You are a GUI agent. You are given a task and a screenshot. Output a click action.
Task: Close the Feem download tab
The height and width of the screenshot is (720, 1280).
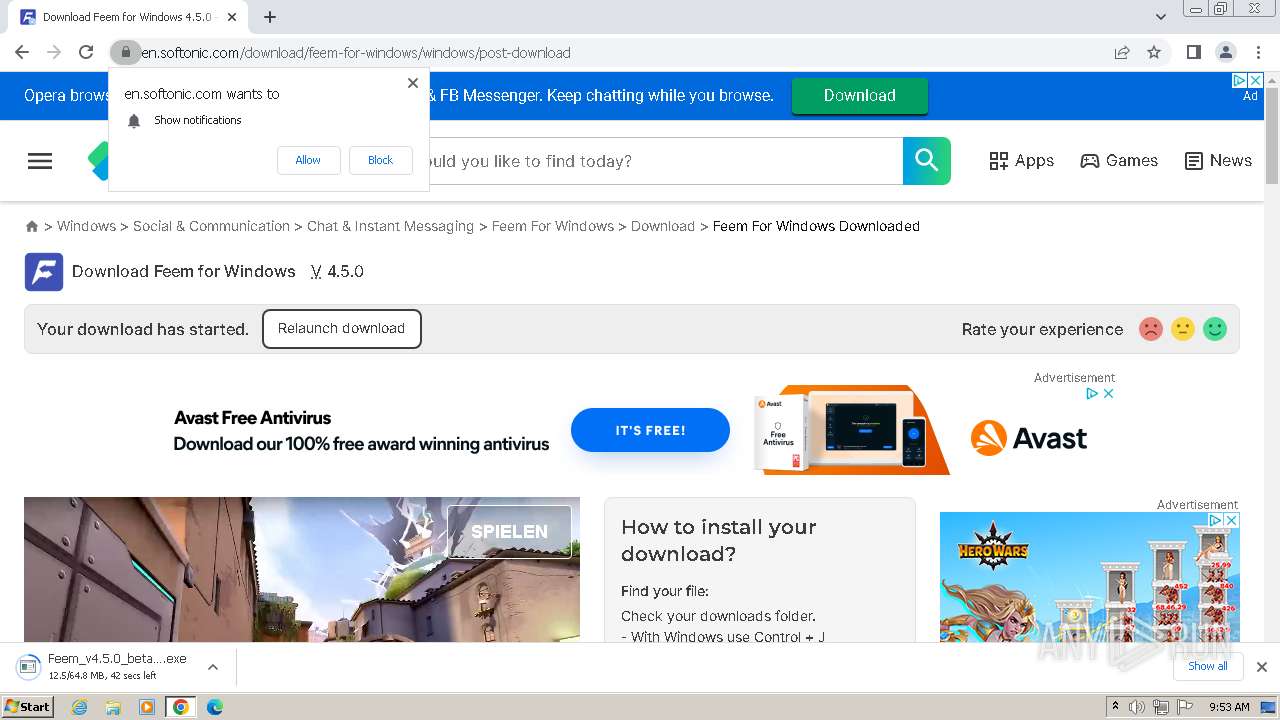pyautogui.click(x=233, y=17)
